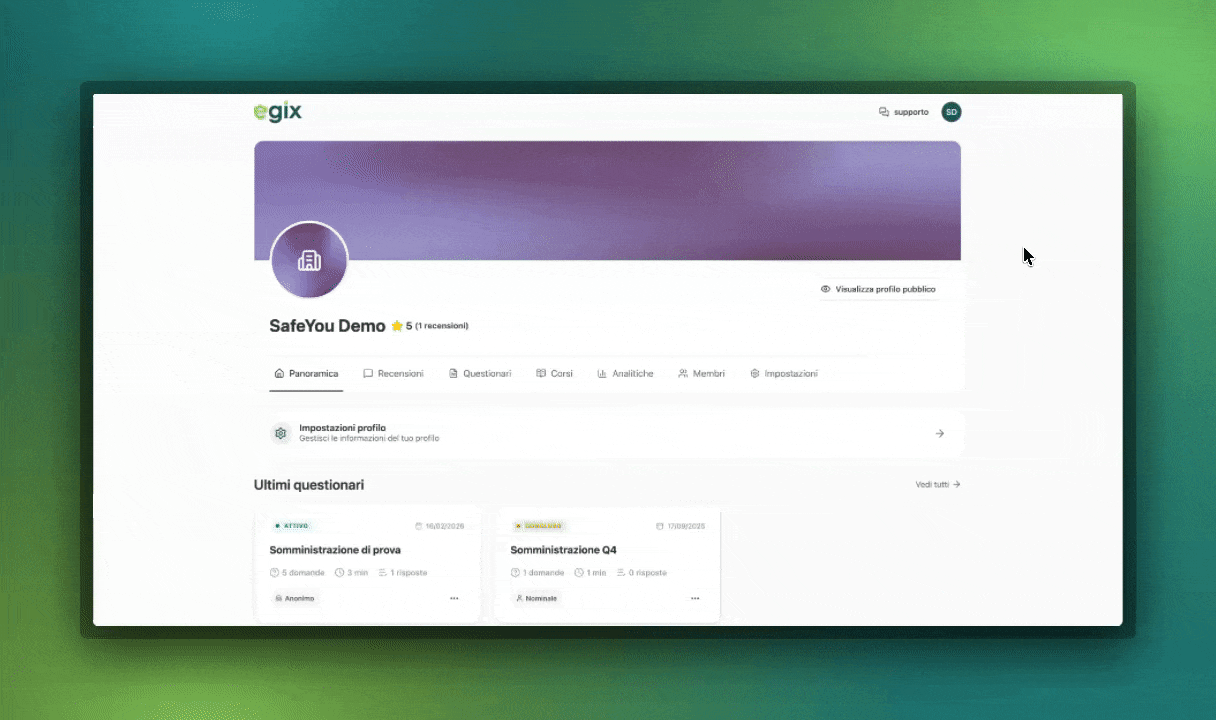
Task: Open the supporto chat link
Action: click(903, 112)
